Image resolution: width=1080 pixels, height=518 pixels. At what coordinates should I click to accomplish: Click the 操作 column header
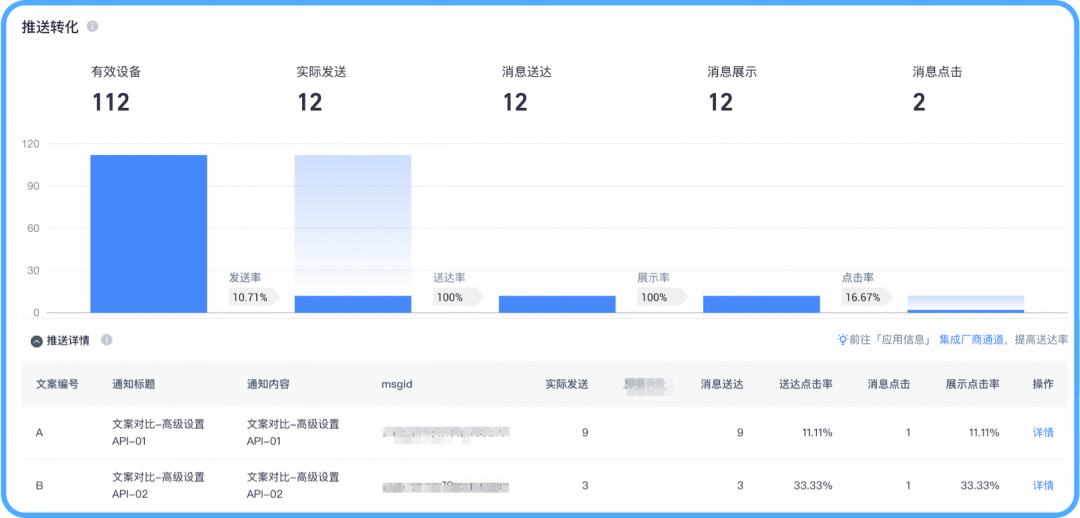pyautogui.click(x=1043, y=384)
